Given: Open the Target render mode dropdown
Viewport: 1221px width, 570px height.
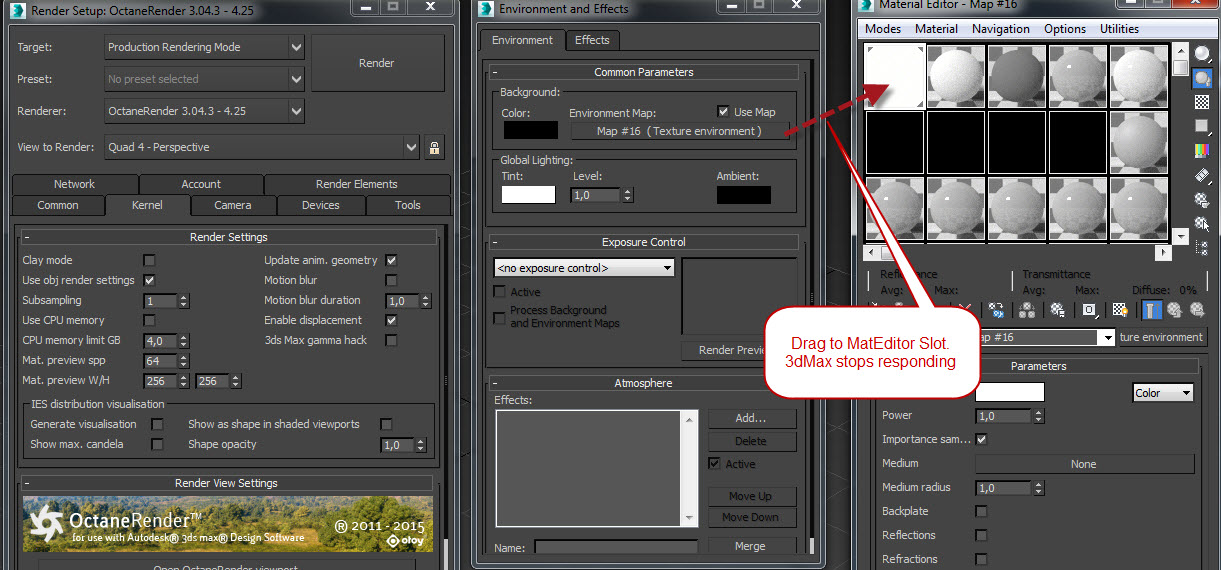Looking at the screenshot, I should (204, 47).
